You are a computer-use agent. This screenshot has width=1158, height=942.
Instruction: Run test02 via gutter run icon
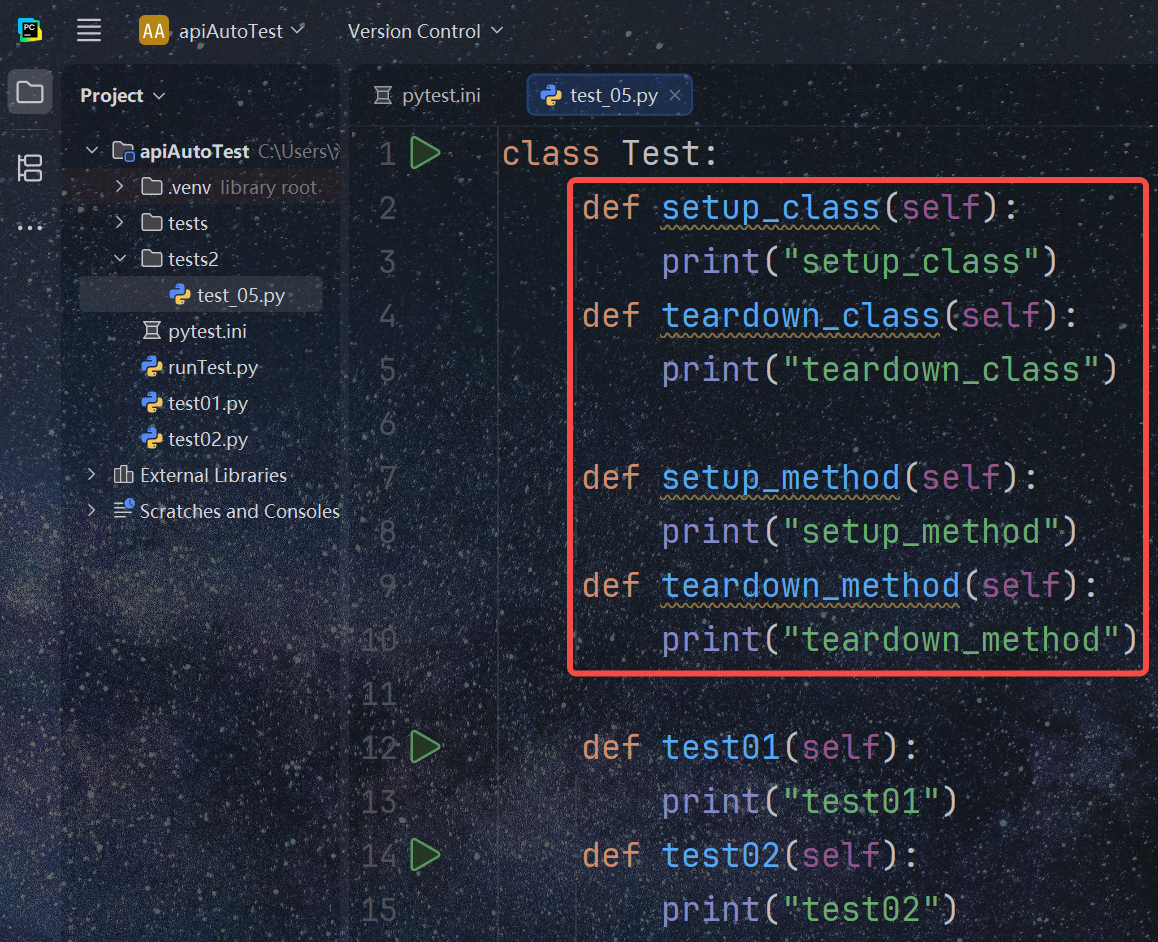(425, 855)
